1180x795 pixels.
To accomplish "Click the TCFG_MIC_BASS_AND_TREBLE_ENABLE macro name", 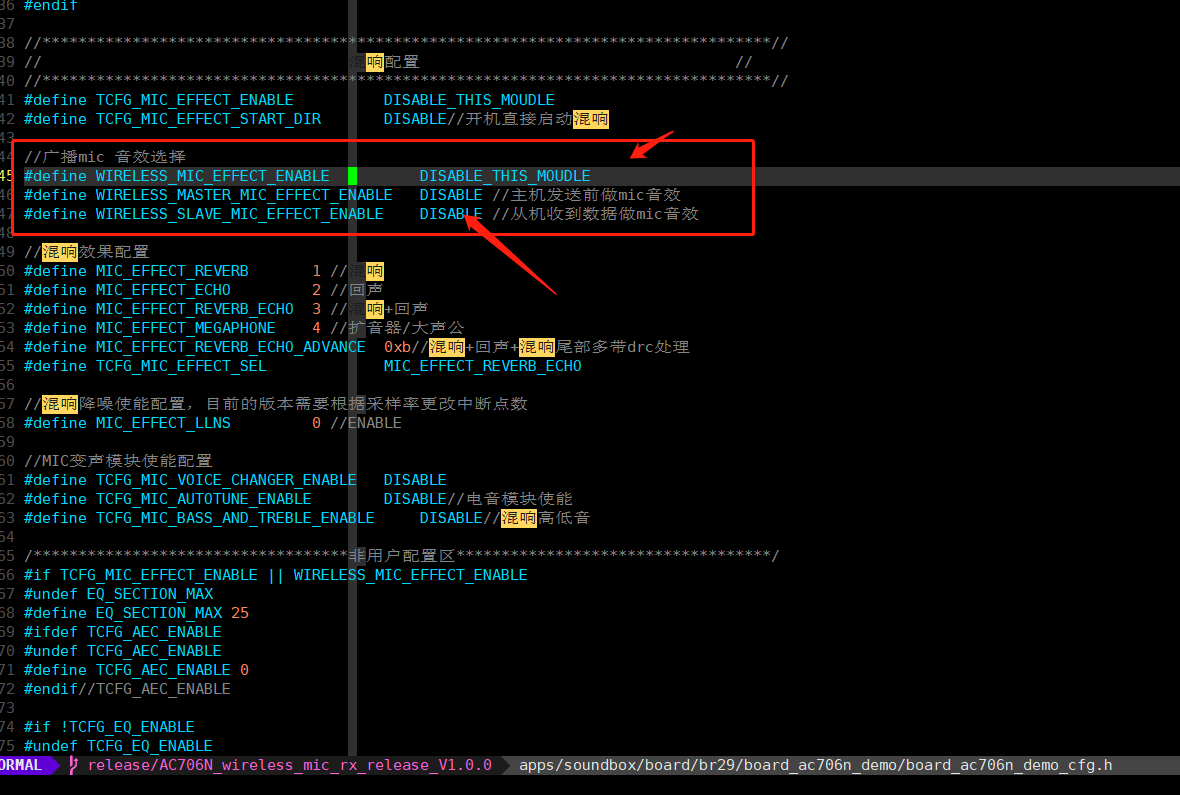I will tap(235, 518).
